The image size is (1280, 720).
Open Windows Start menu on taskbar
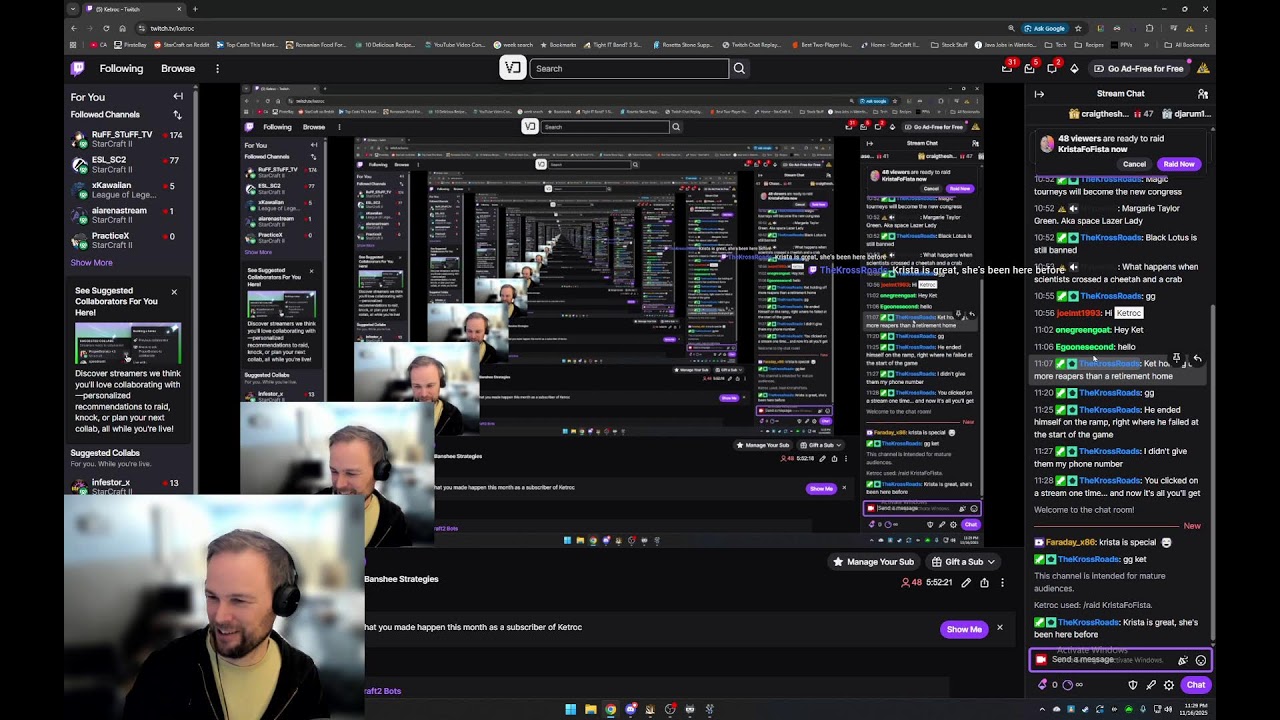[x=570, y=709]
